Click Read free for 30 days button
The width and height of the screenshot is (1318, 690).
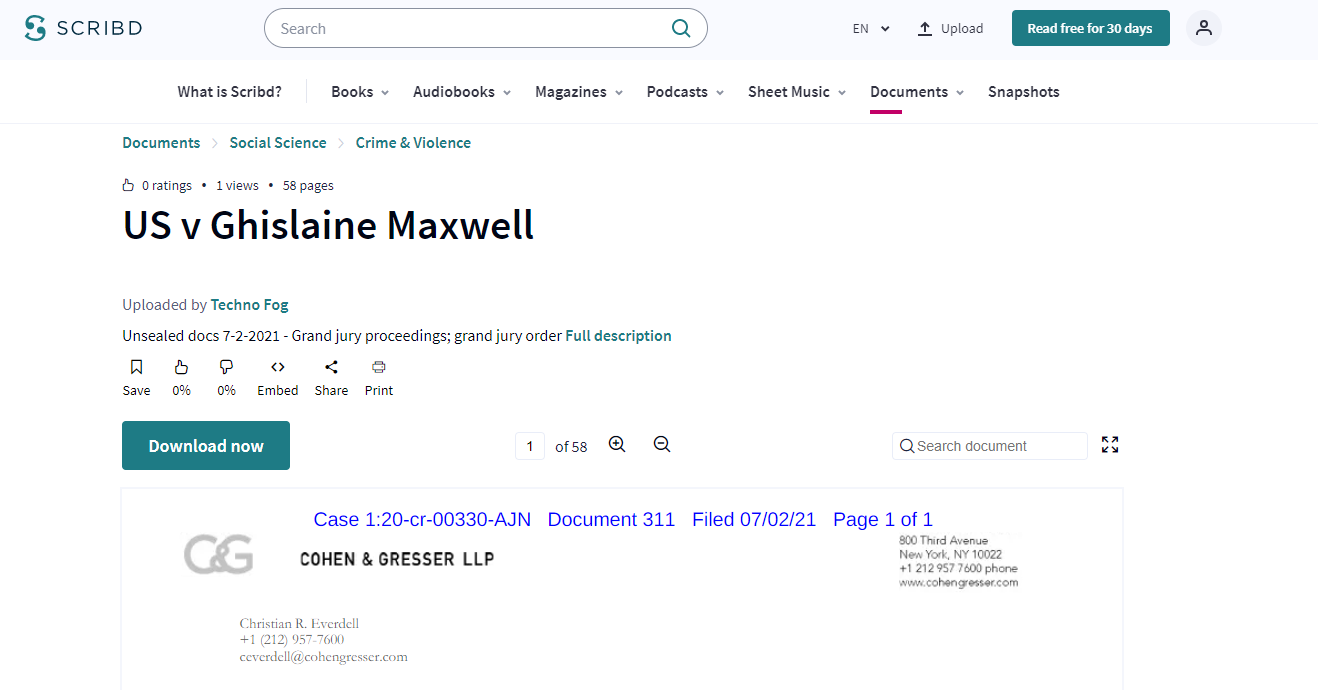[1090, 28]
